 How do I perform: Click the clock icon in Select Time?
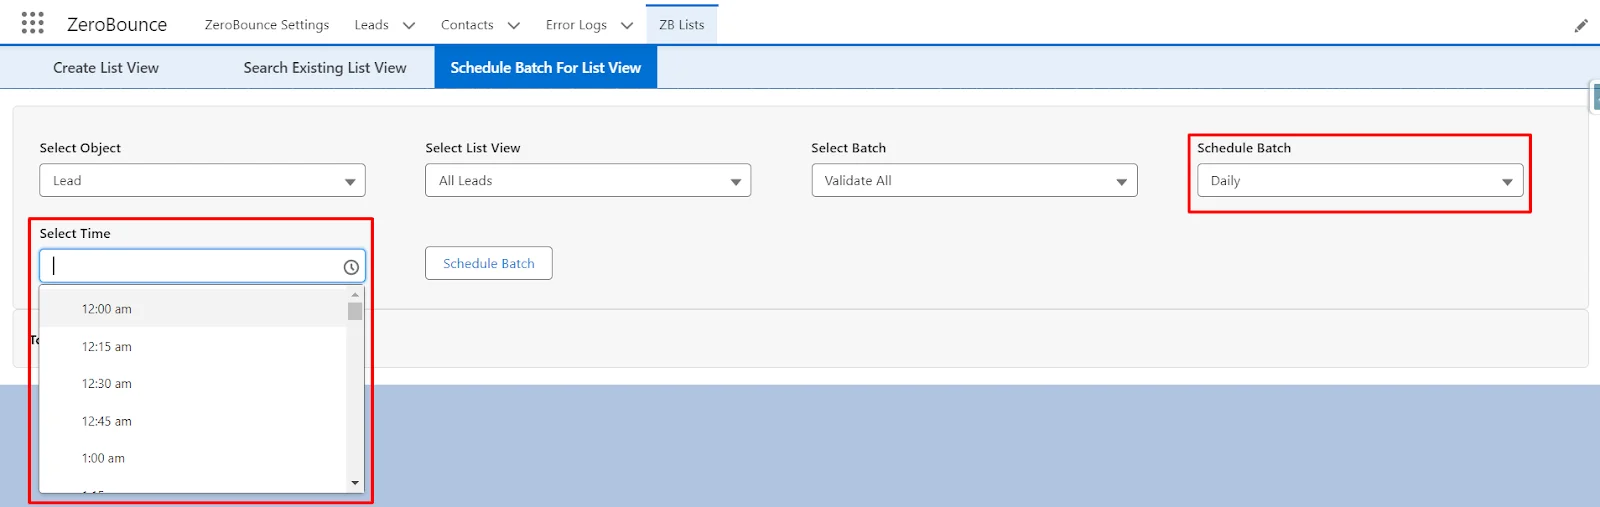(x=351, y=267)
